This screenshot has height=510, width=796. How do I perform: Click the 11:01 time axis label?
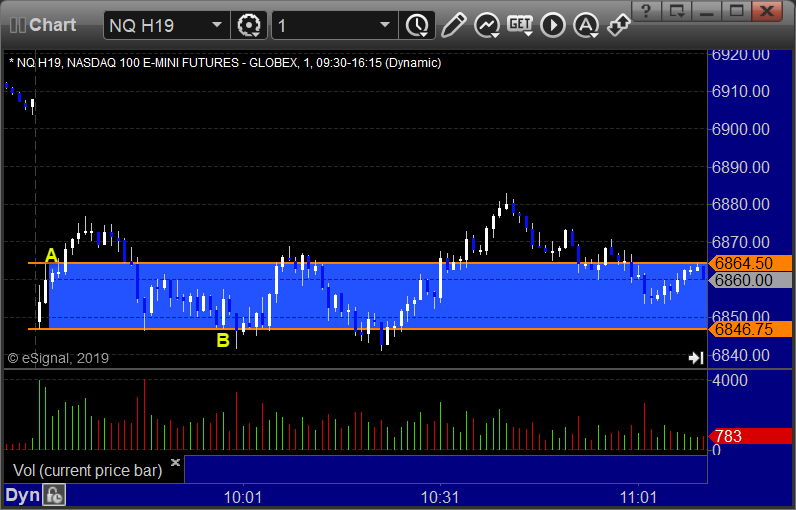pos(638,497)
